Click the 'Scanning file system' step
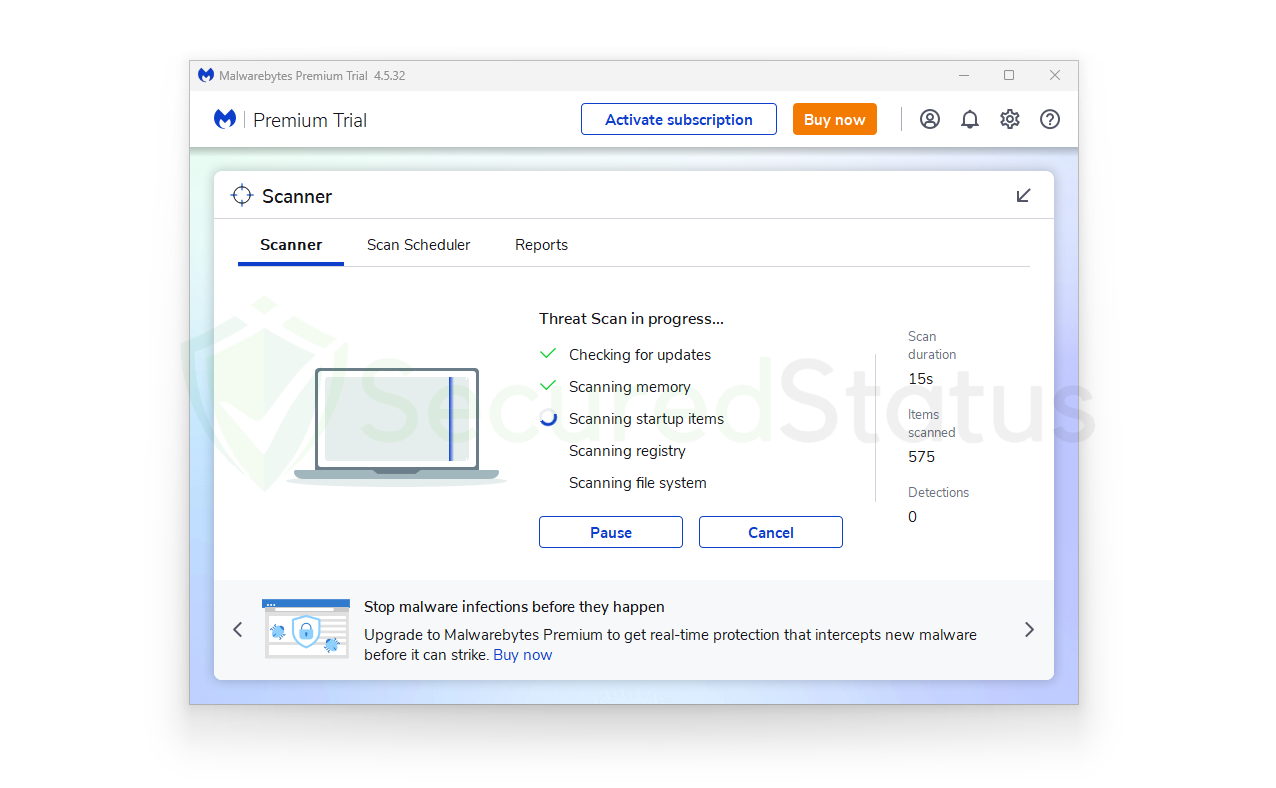This screenshot has width=1276, height=788. click(x=638, y=483)
